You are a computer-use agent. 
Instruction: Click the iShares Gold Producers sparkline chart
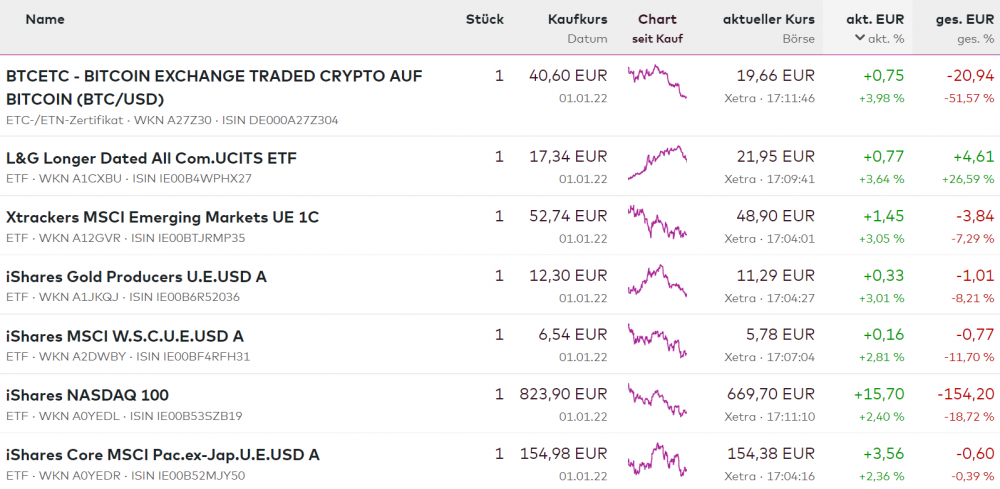coord(657,280)
